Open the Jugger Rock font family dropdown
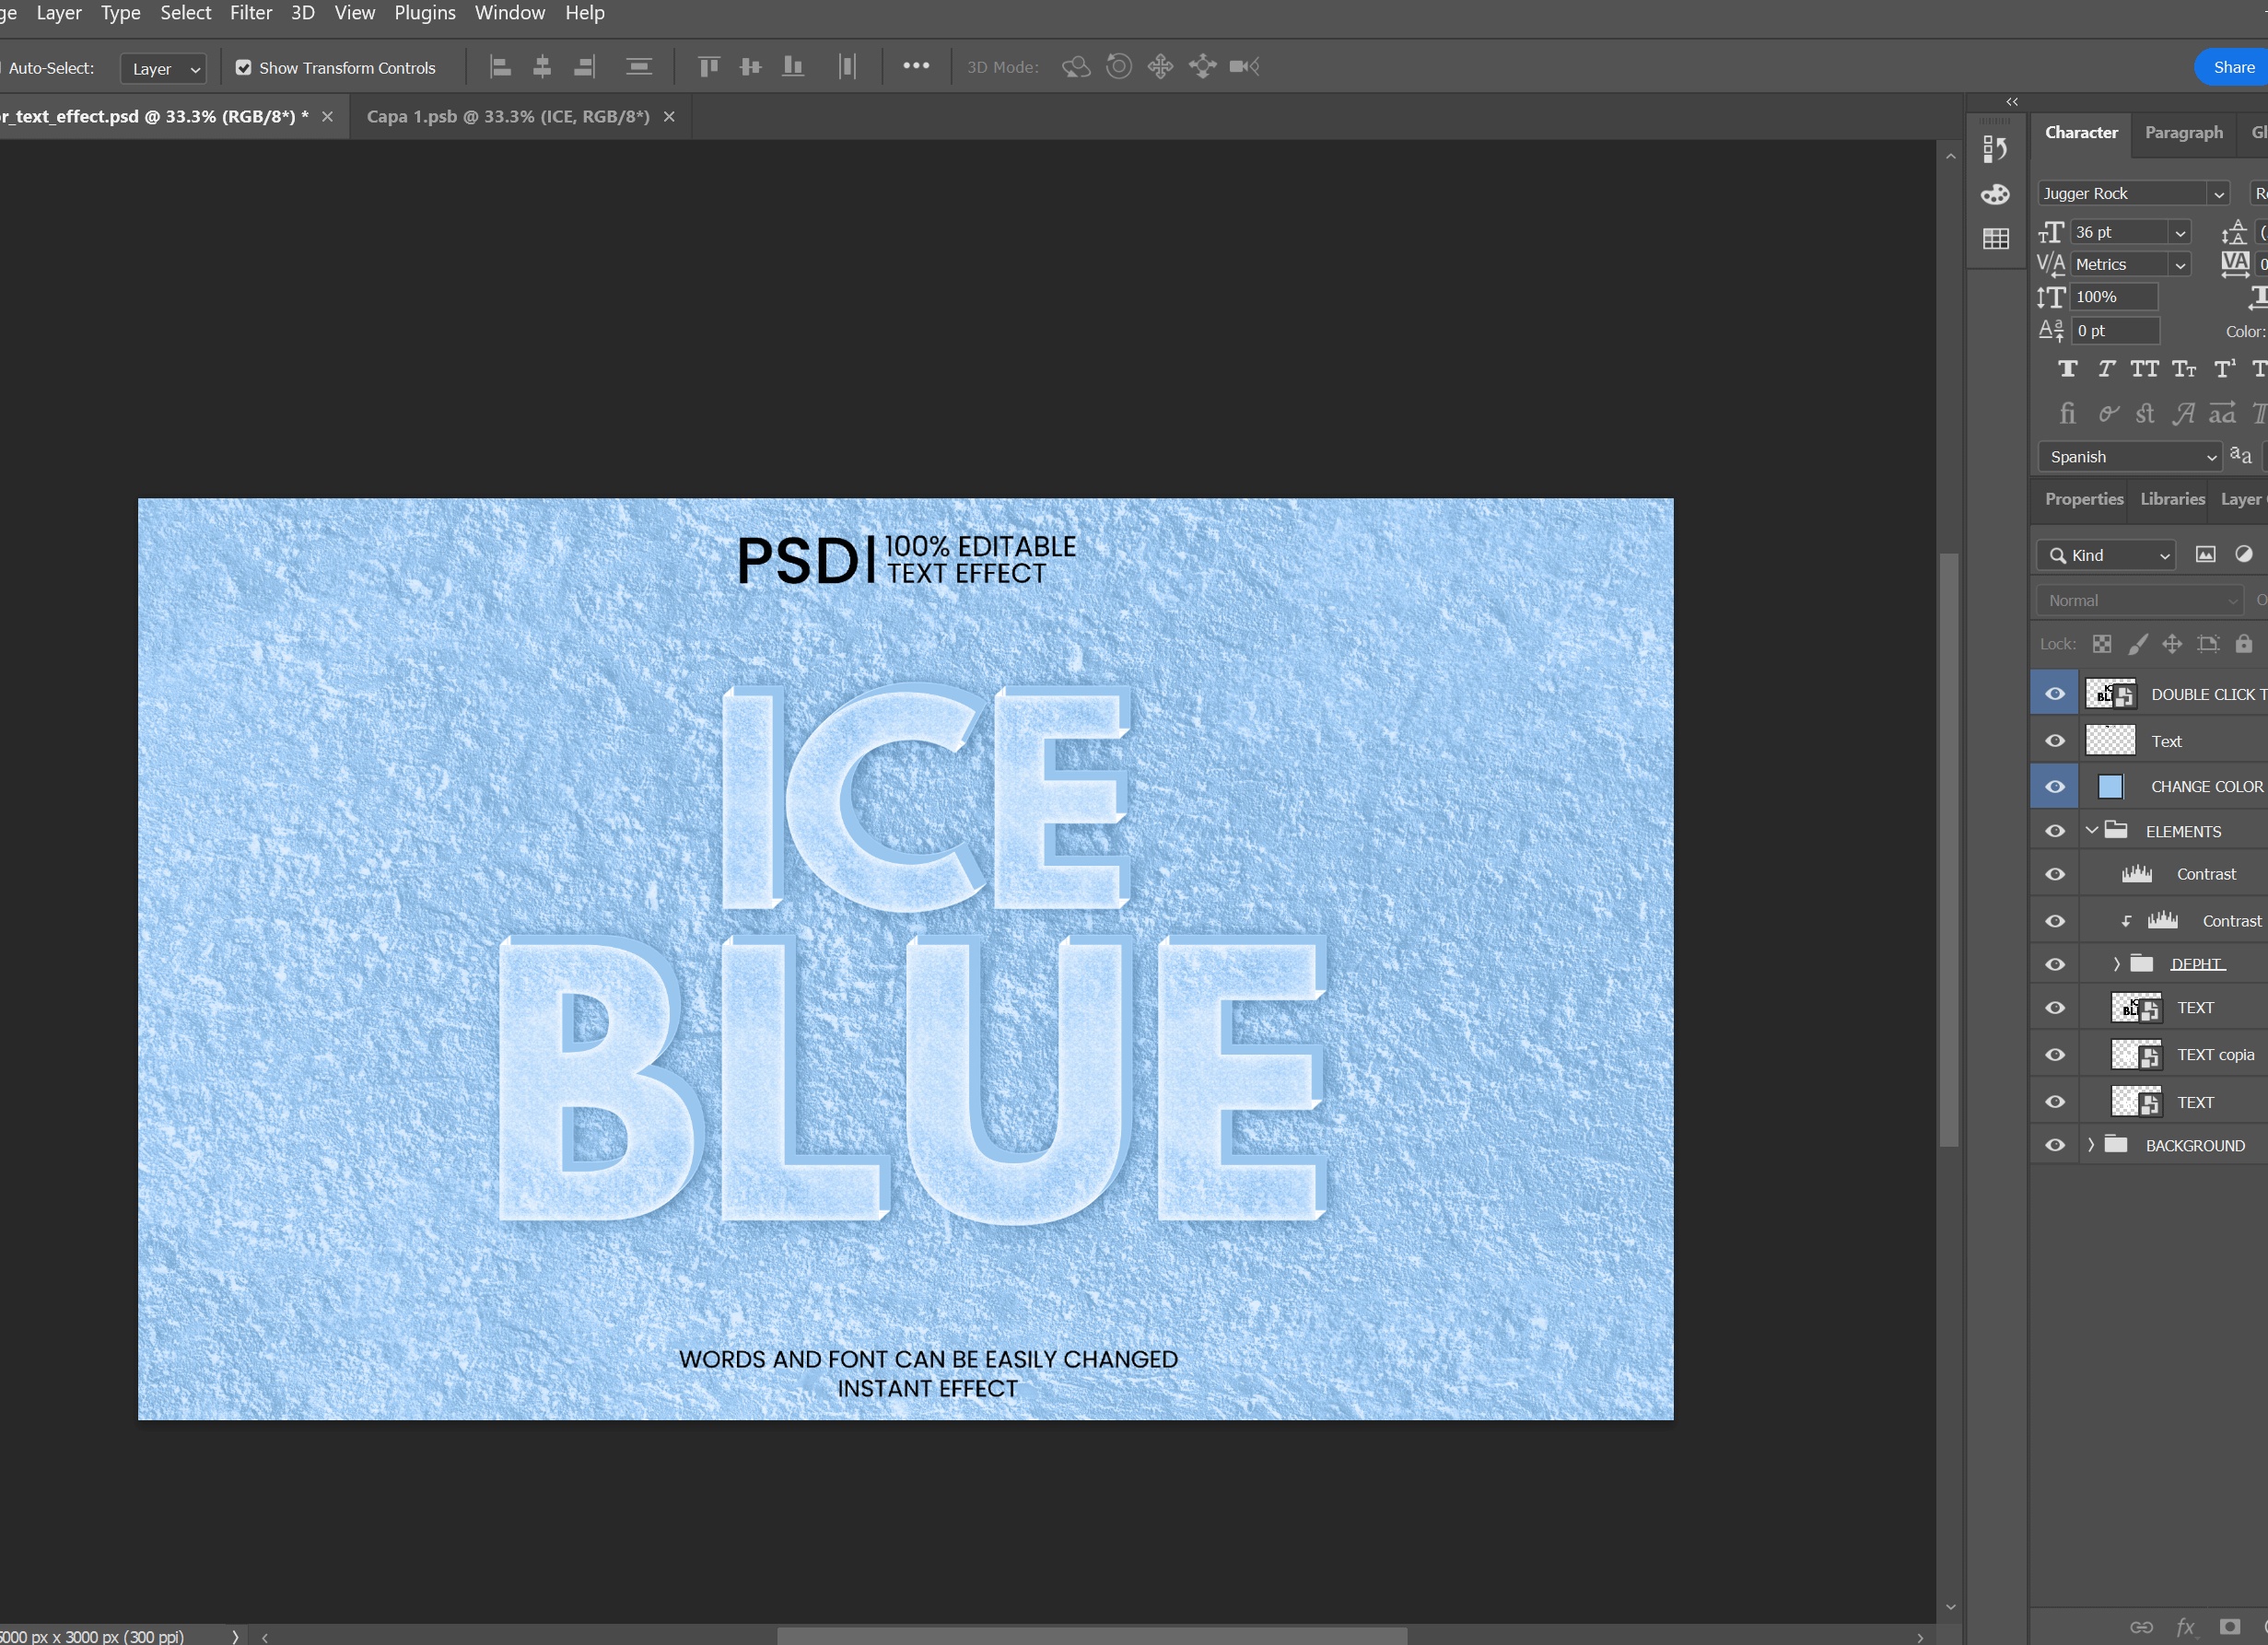The width and height of the screenshot is (2268, 1645). pos(2218,194)
